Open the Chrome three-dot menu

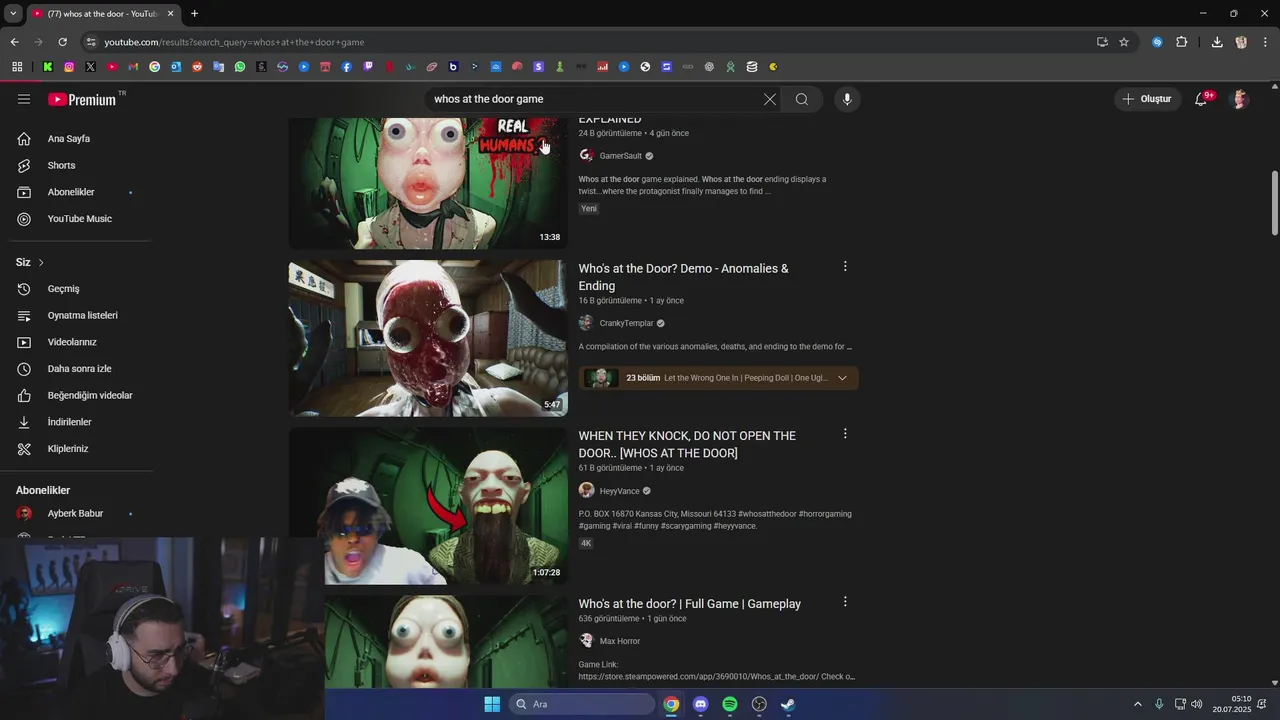[x=1266, y=42]
